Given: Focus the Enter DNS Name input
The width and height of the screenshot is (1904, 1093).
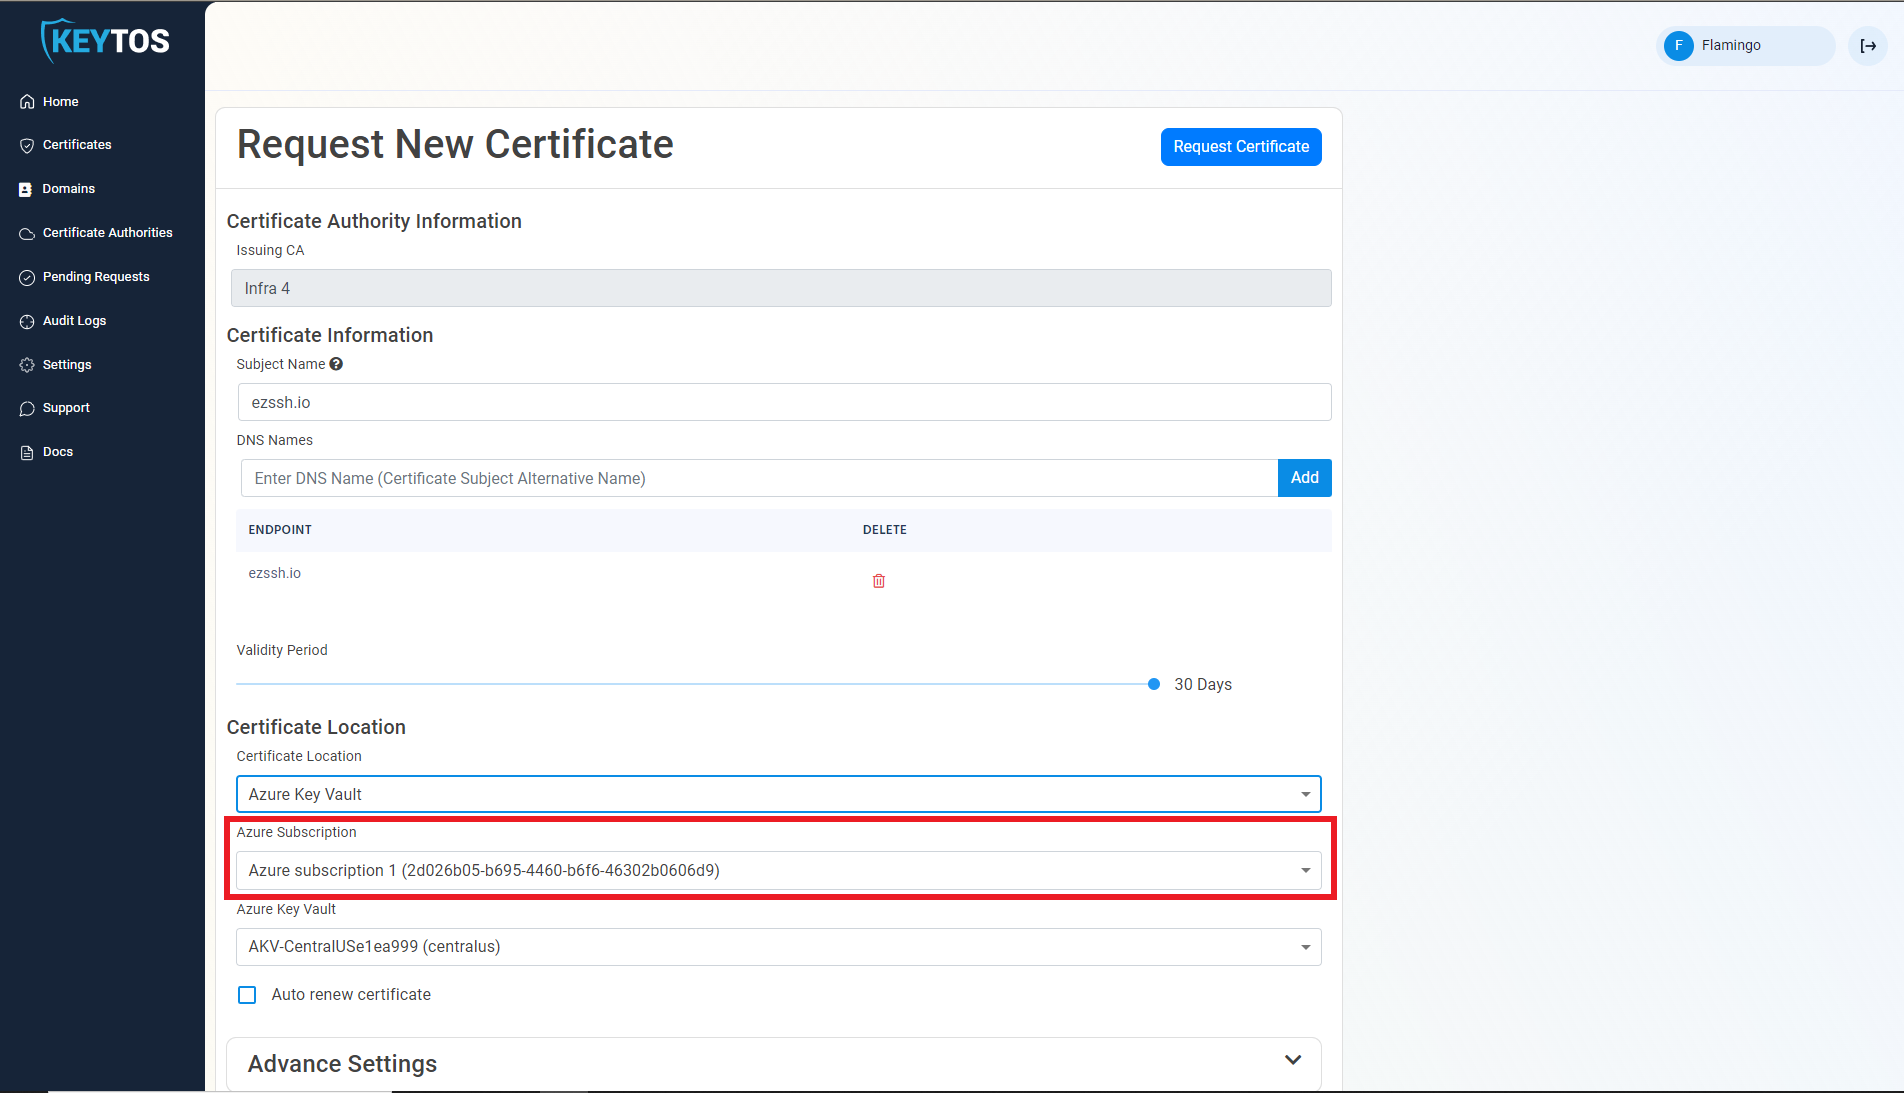Looking at the screenshot, I should pyautogui.click(x=760, y=478).
